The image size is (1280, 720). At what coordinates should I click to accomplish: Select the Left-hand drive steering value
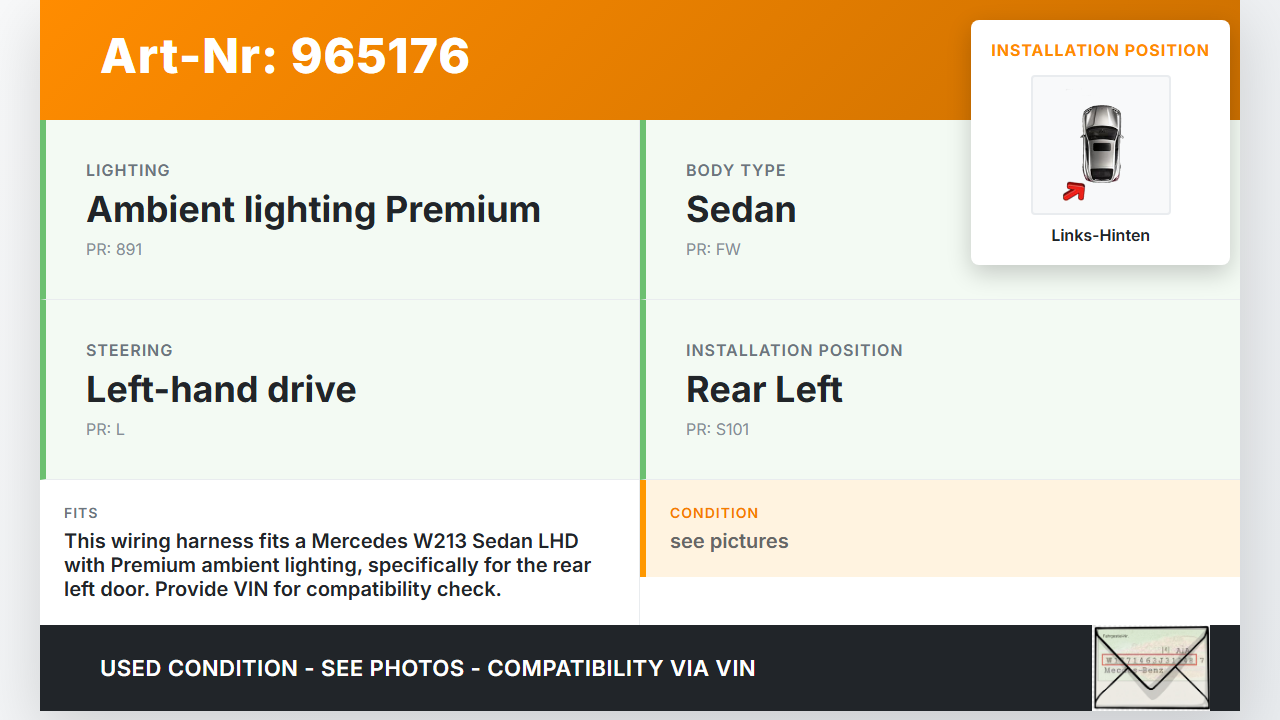tap(221, 390)
